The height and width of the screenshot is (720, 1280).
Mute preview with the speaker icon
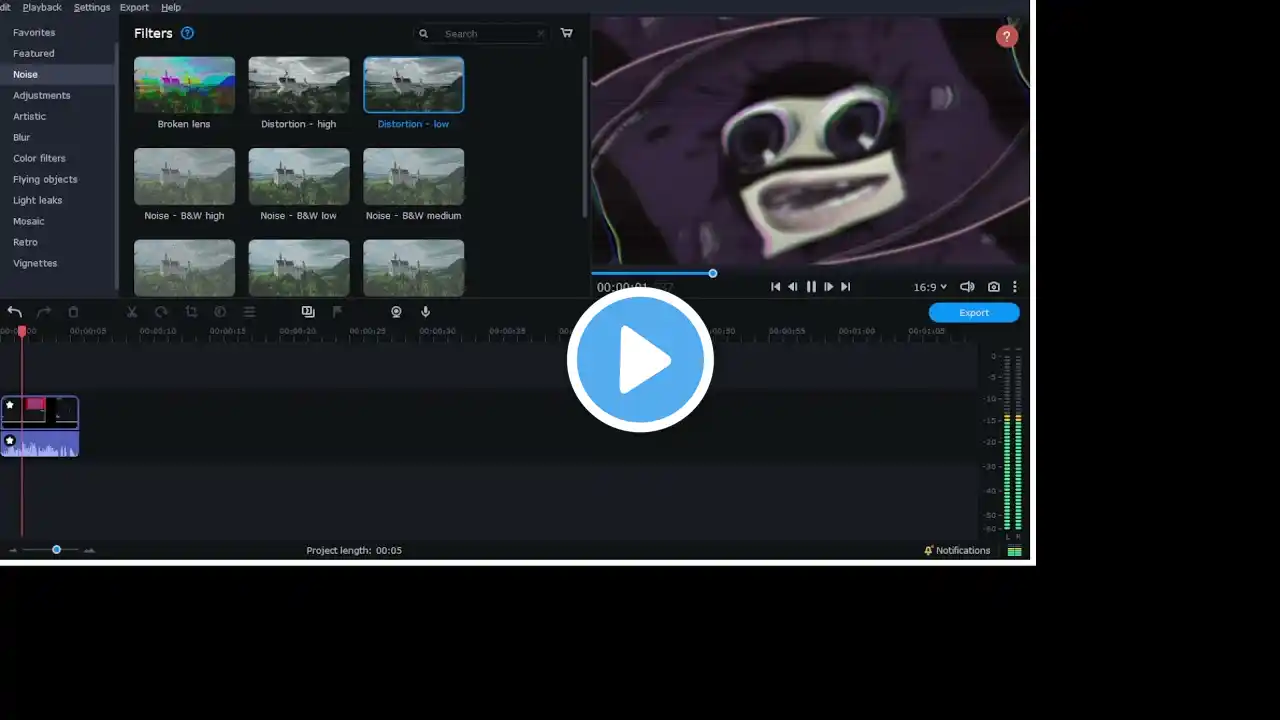967,287
